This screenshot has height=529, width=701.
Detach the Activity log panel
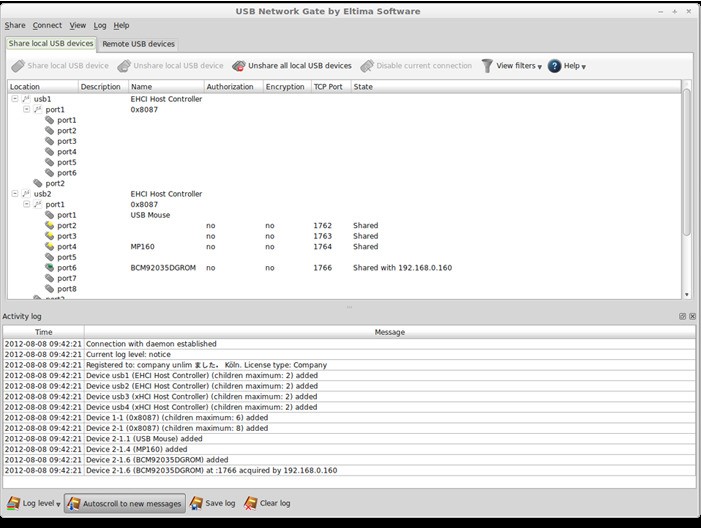pyautogui.click(x=682, y=316)
